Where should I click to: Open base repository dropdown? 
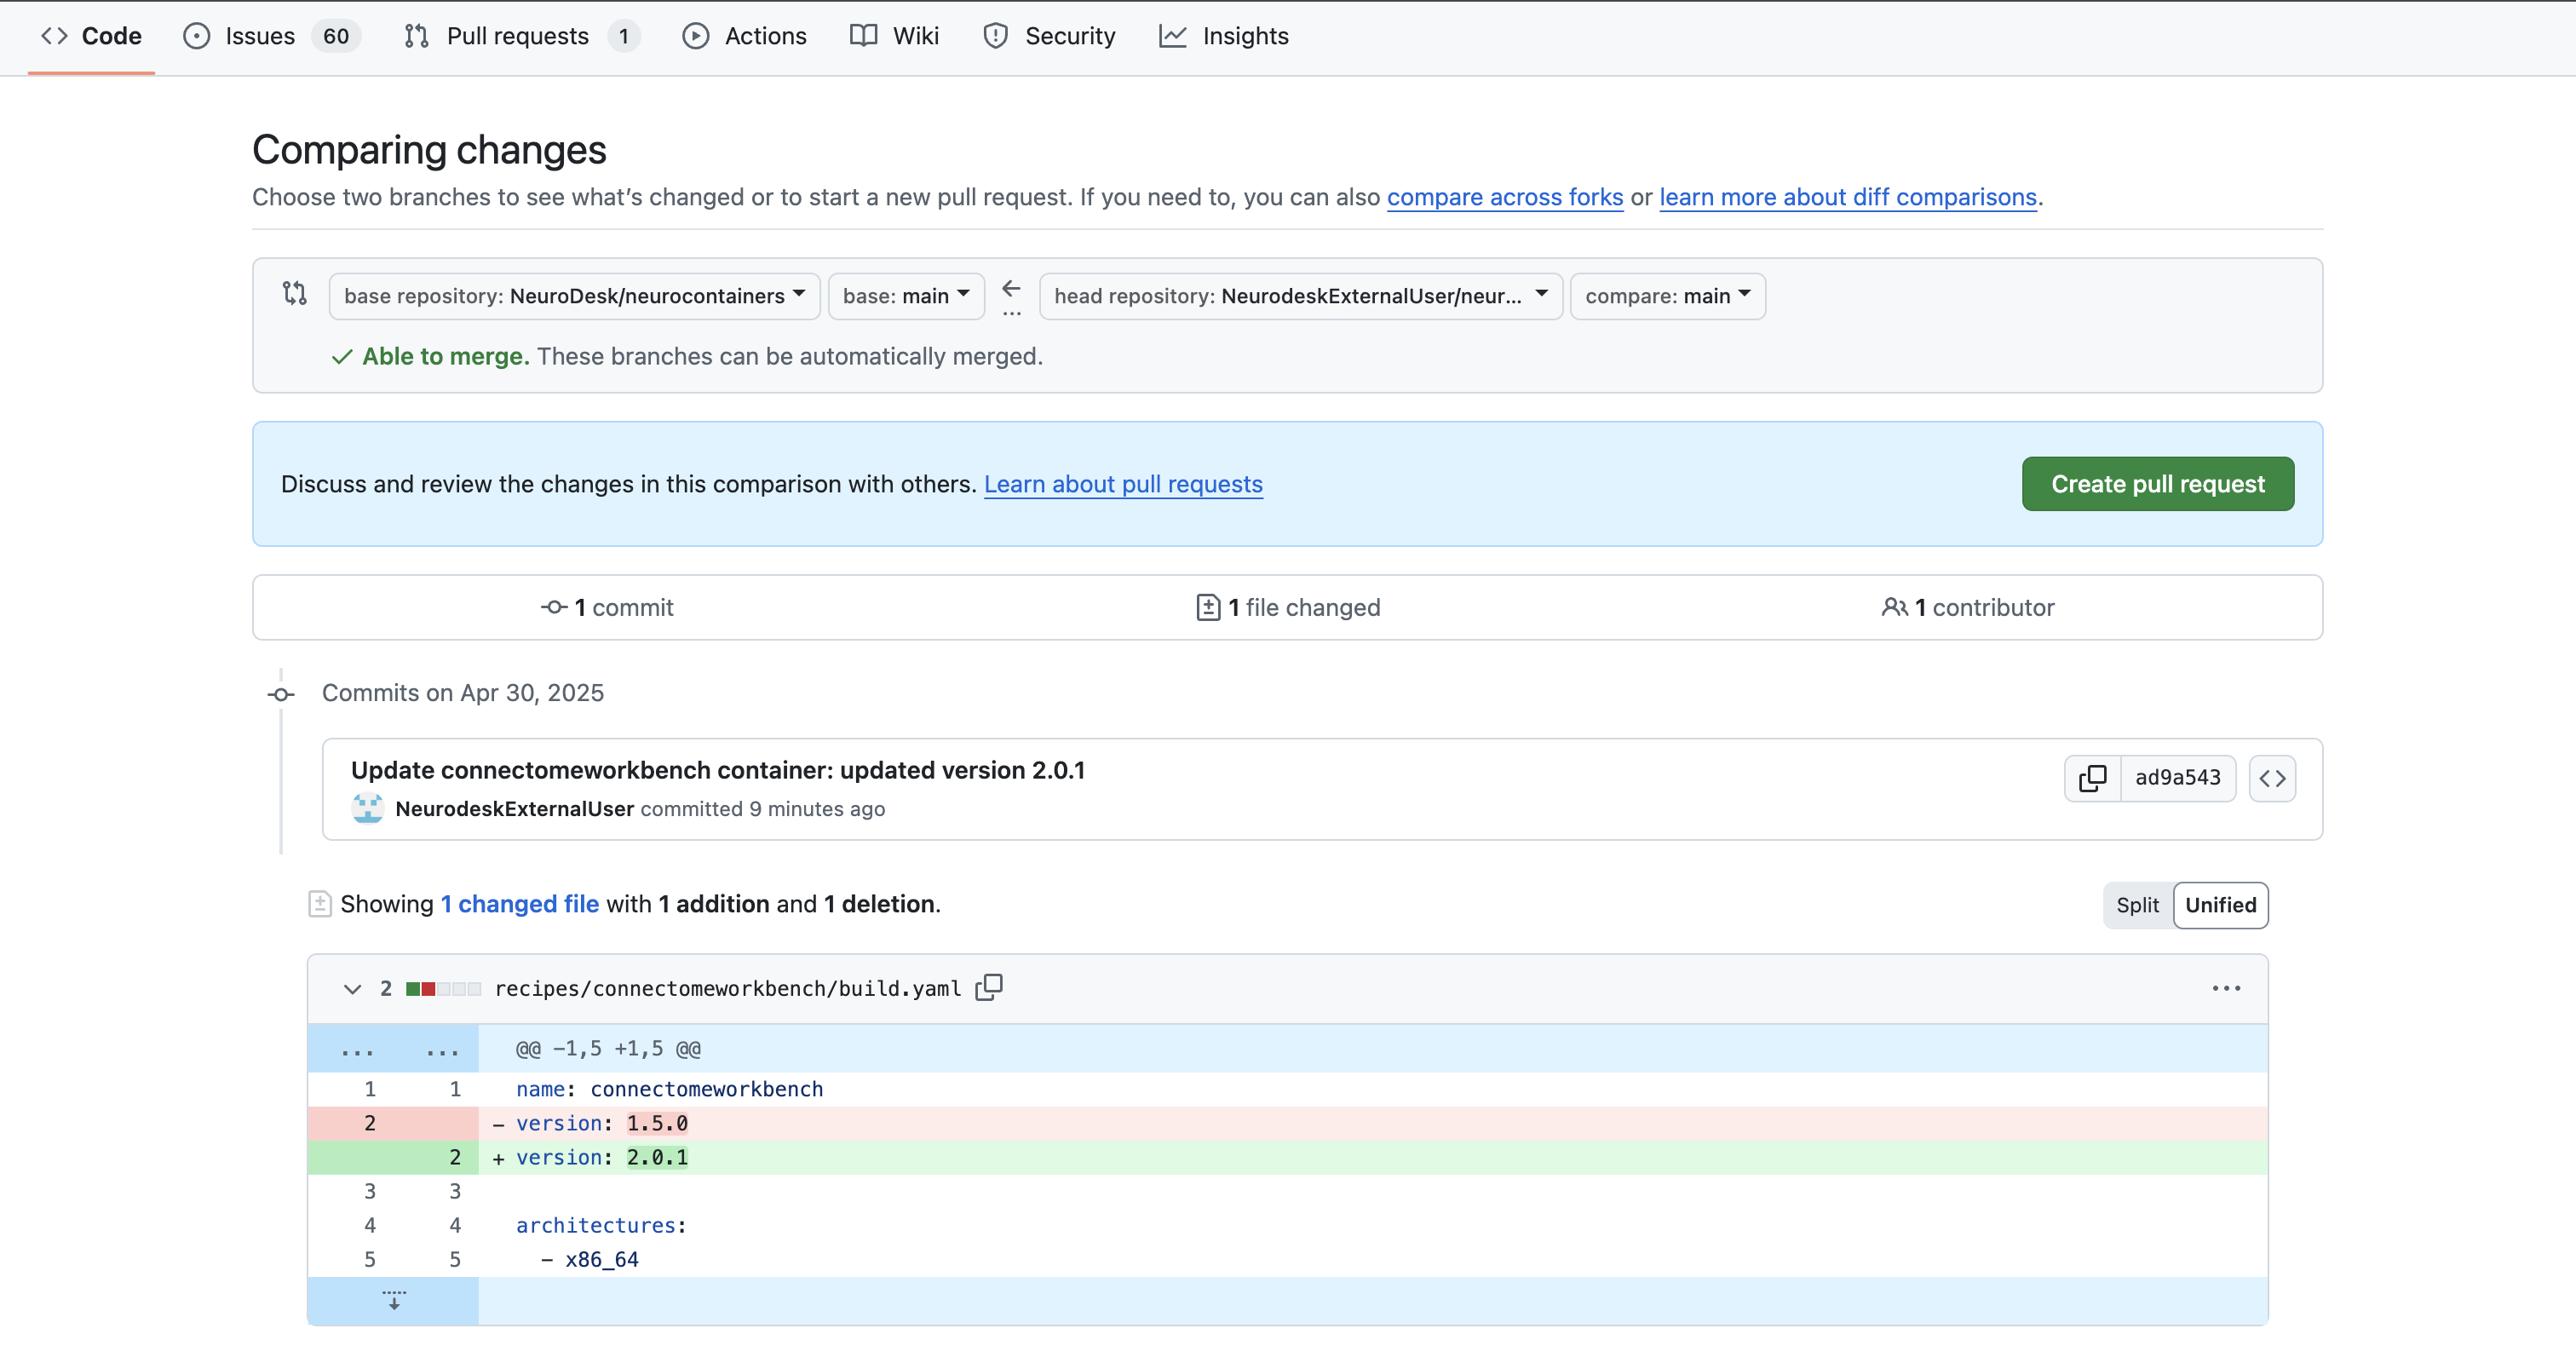(574, 296)
